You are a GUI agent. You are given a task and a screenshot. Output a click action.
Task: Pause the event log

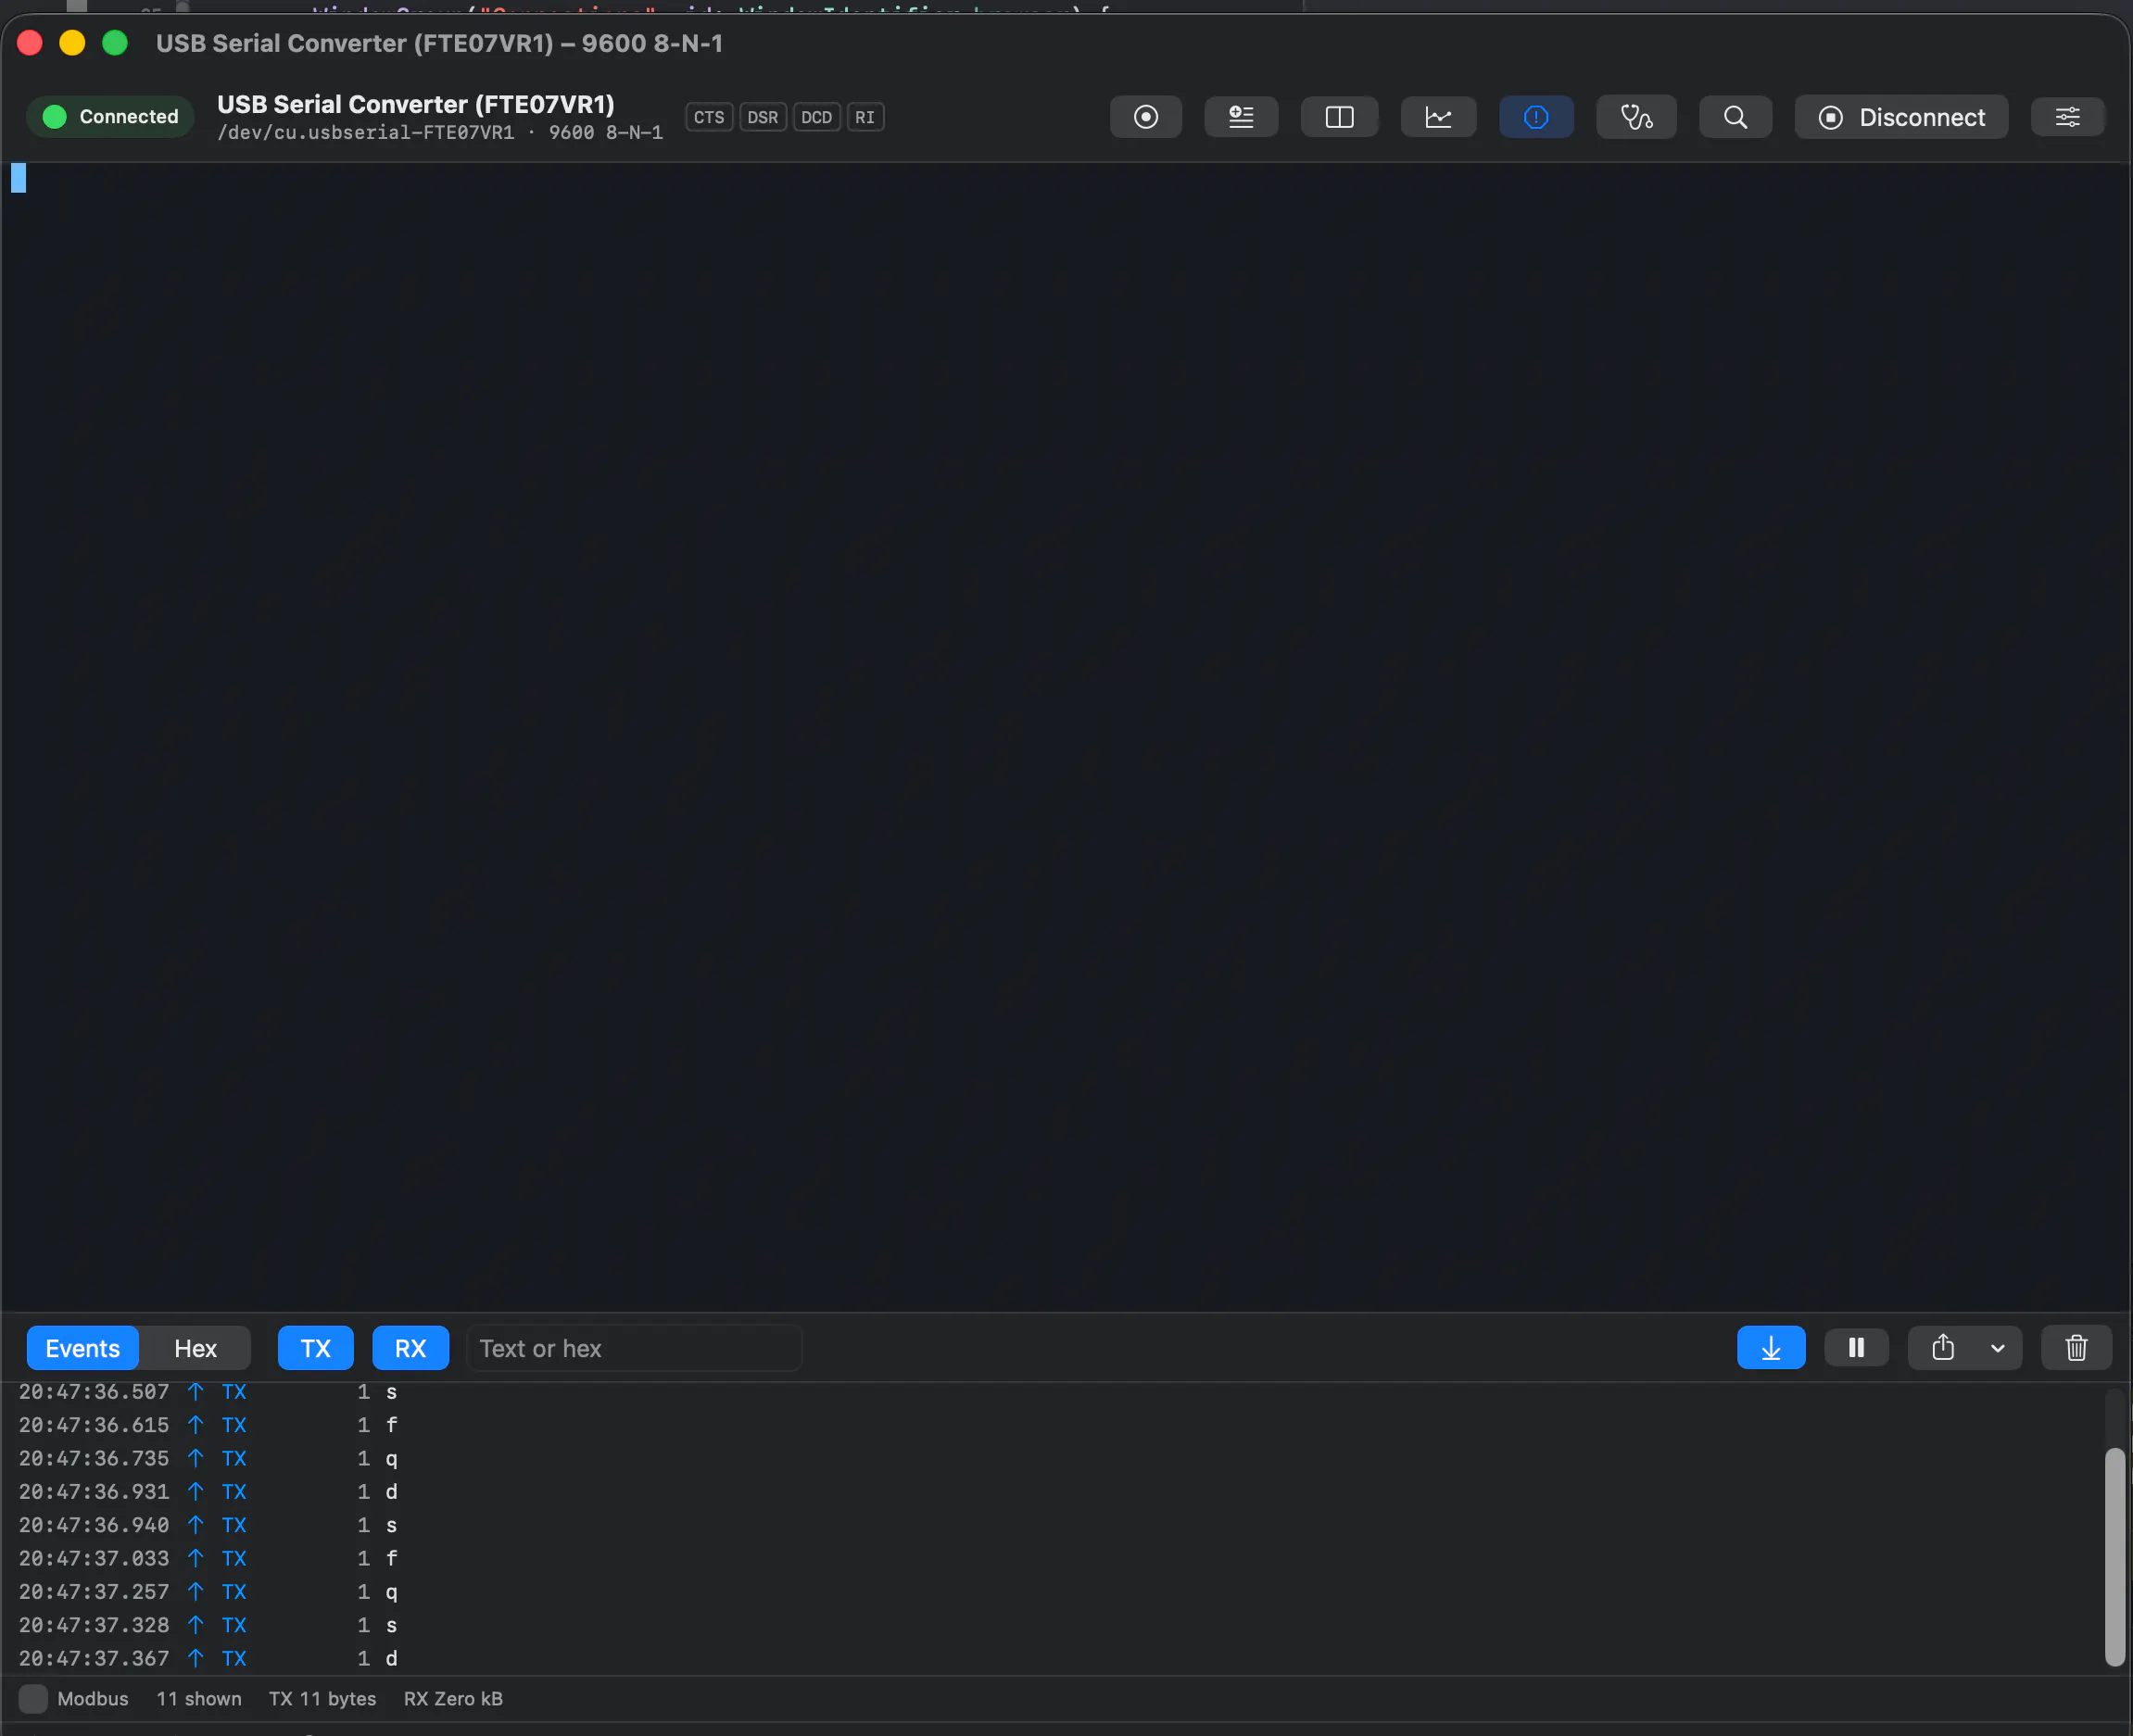(1856, 1348)
